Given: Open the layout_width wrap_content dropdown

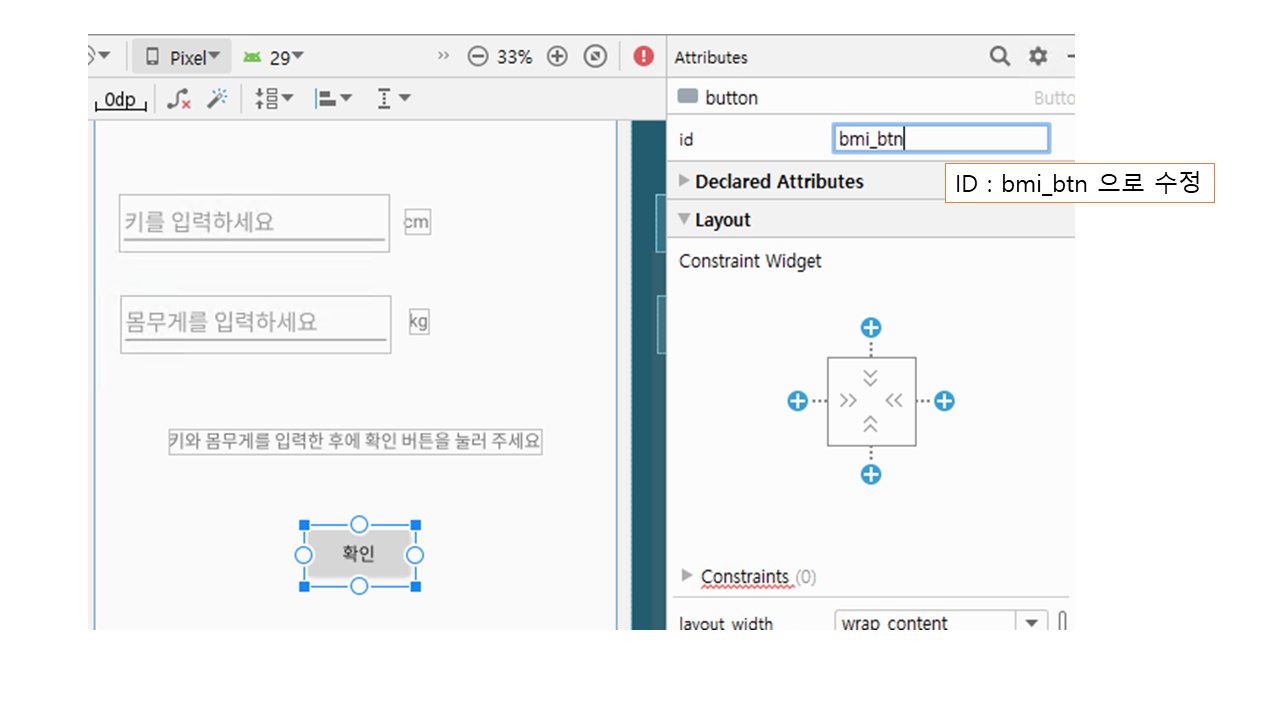Looking at the screenshot, I should (1031, 623).
